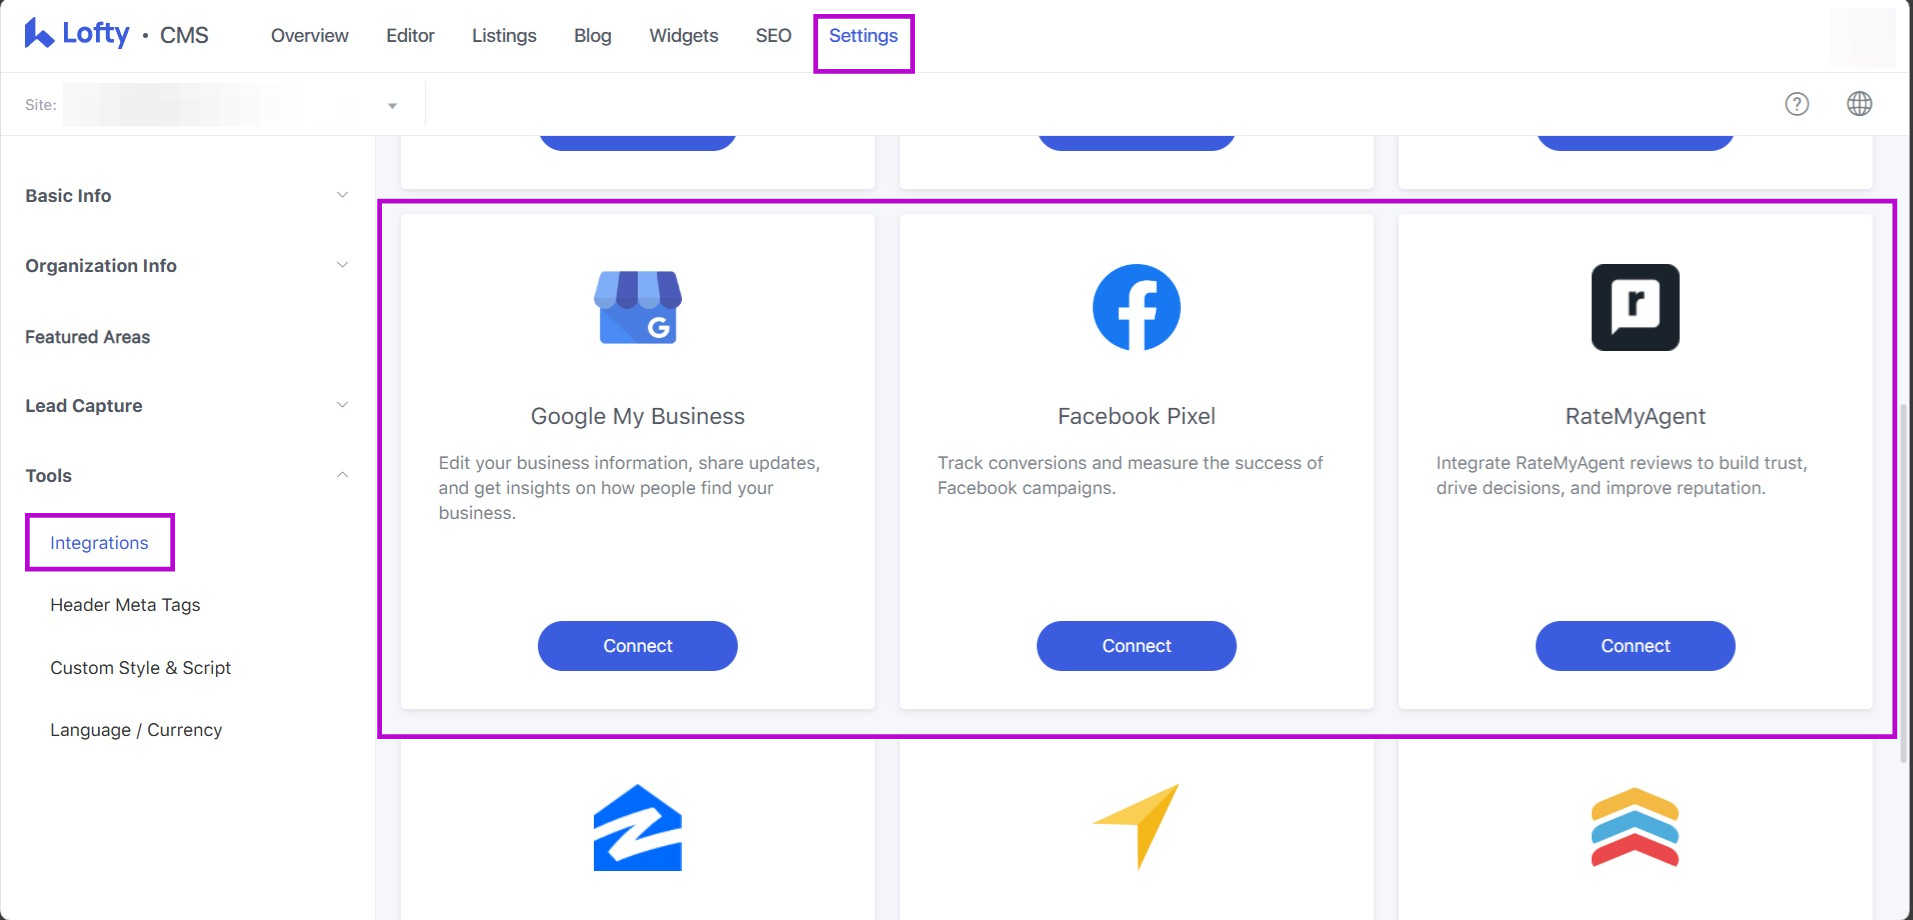The width and height of the screenshot is (1913, 920).
Task: Click the Google My Business store icon
Action: coord(638,307)
